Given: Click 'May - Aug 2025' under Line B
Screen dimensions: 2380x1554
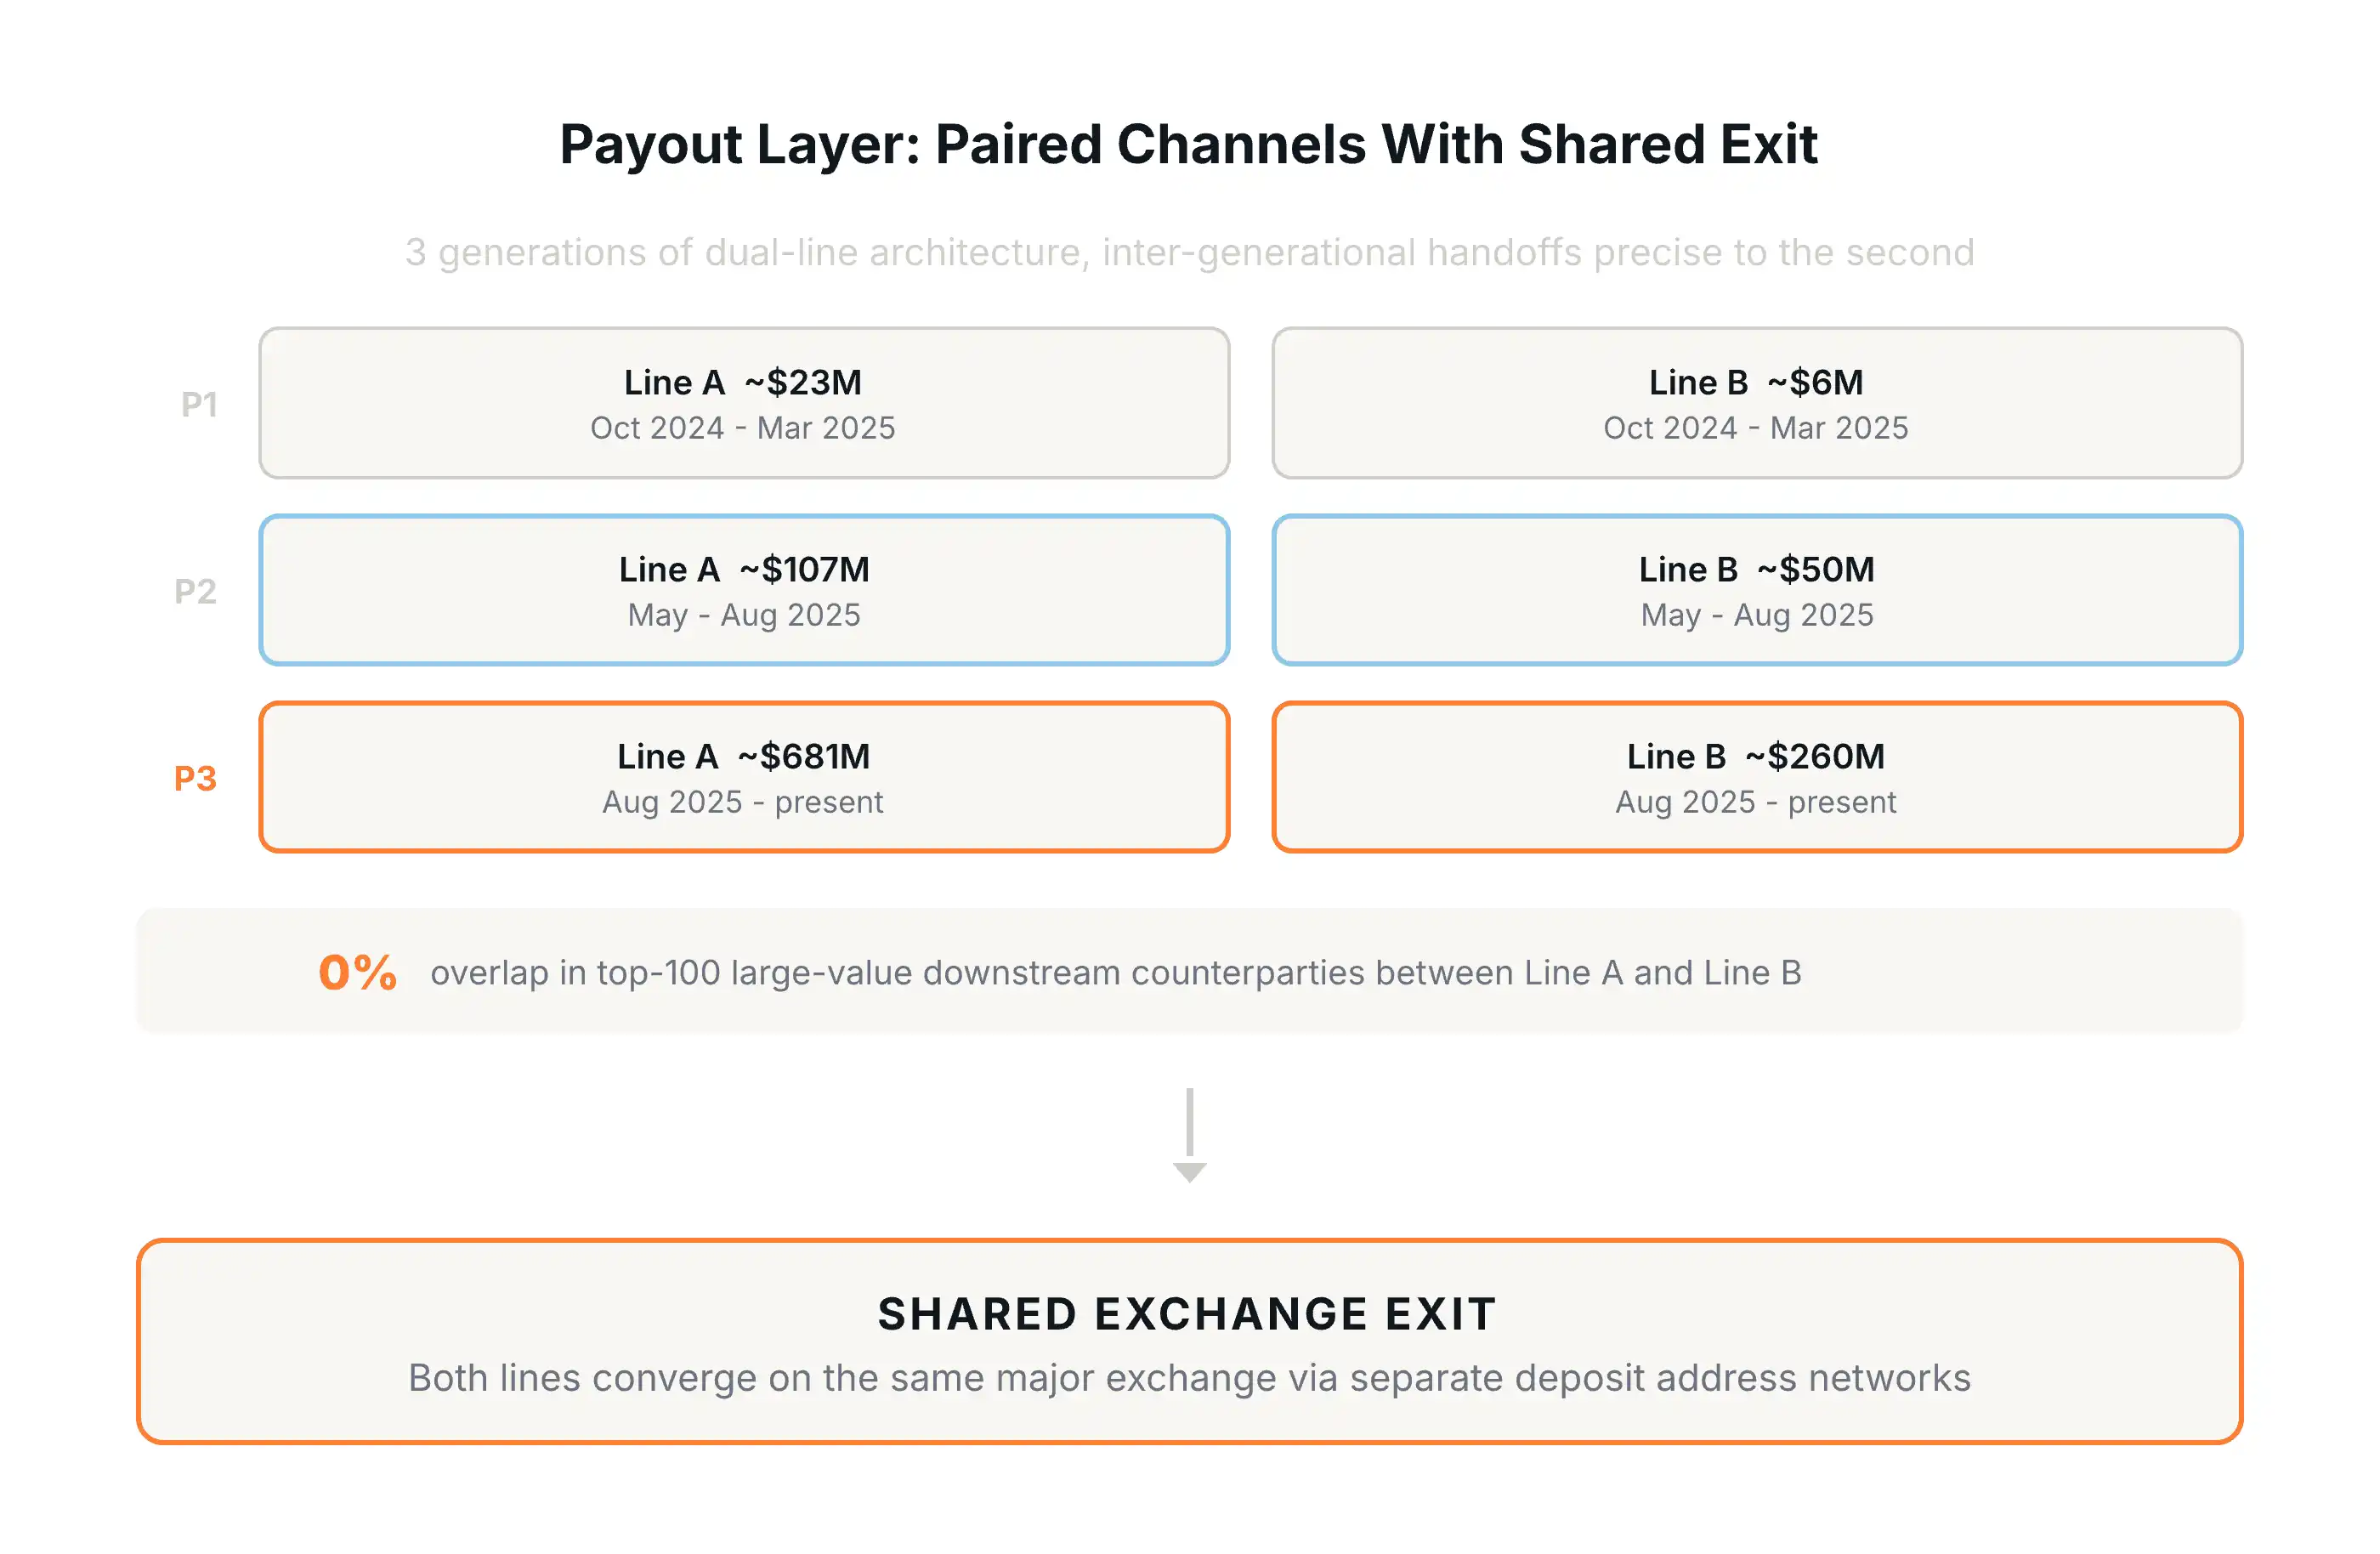Looking at the screenshot, I should coord(1757,615).
